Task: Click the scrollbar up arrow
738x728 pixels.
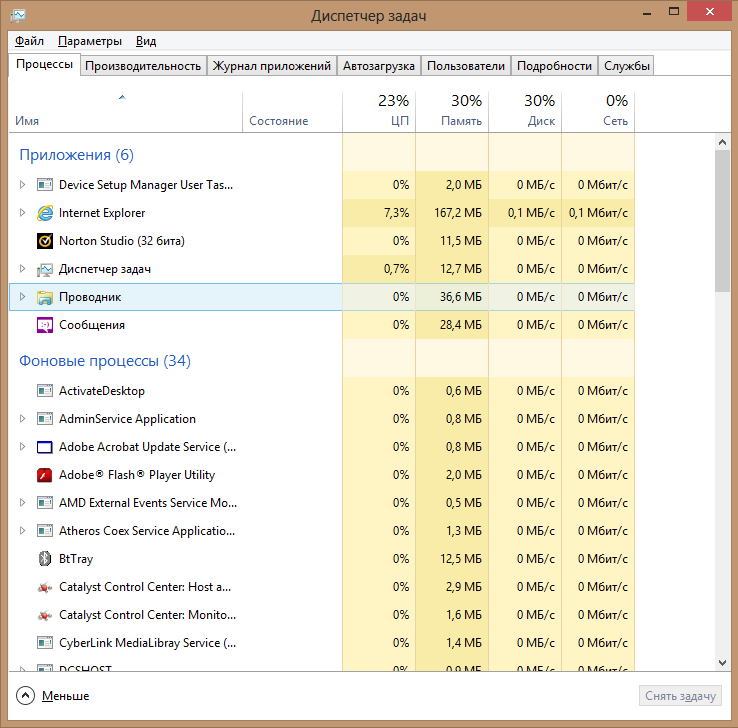Action: 722,142
